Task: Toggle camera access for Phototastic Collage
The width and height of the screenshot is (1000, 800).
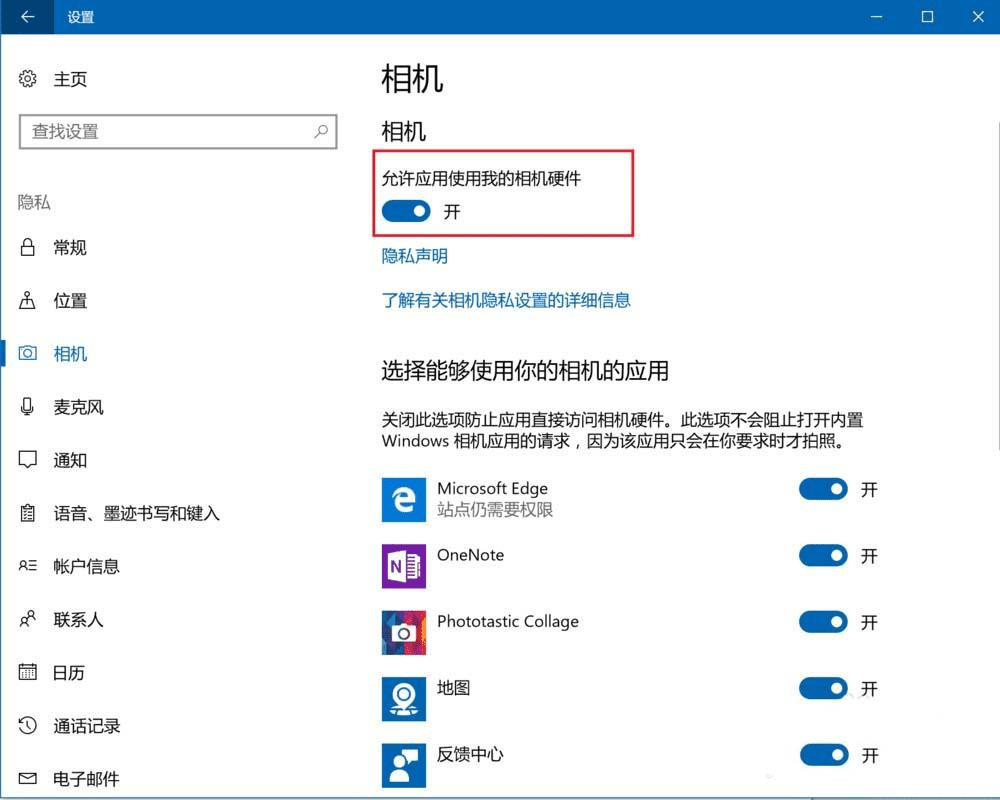Action: (x=823, y=622)
